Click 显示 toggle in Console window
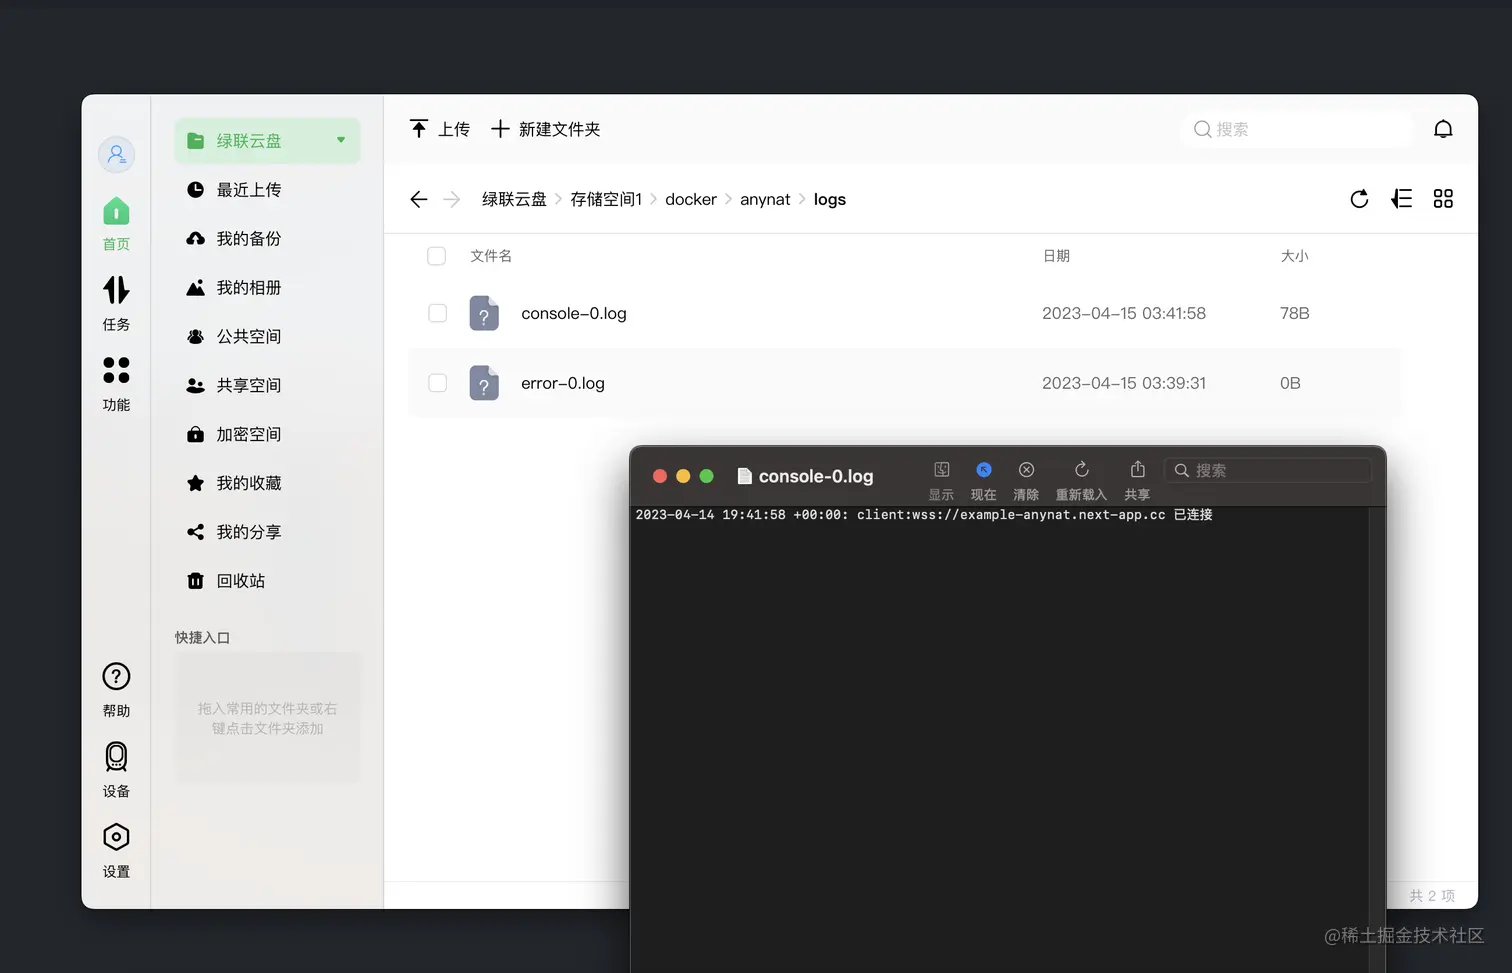The height and width of the screenshot is (973, 1512). (x=941, y=481)
